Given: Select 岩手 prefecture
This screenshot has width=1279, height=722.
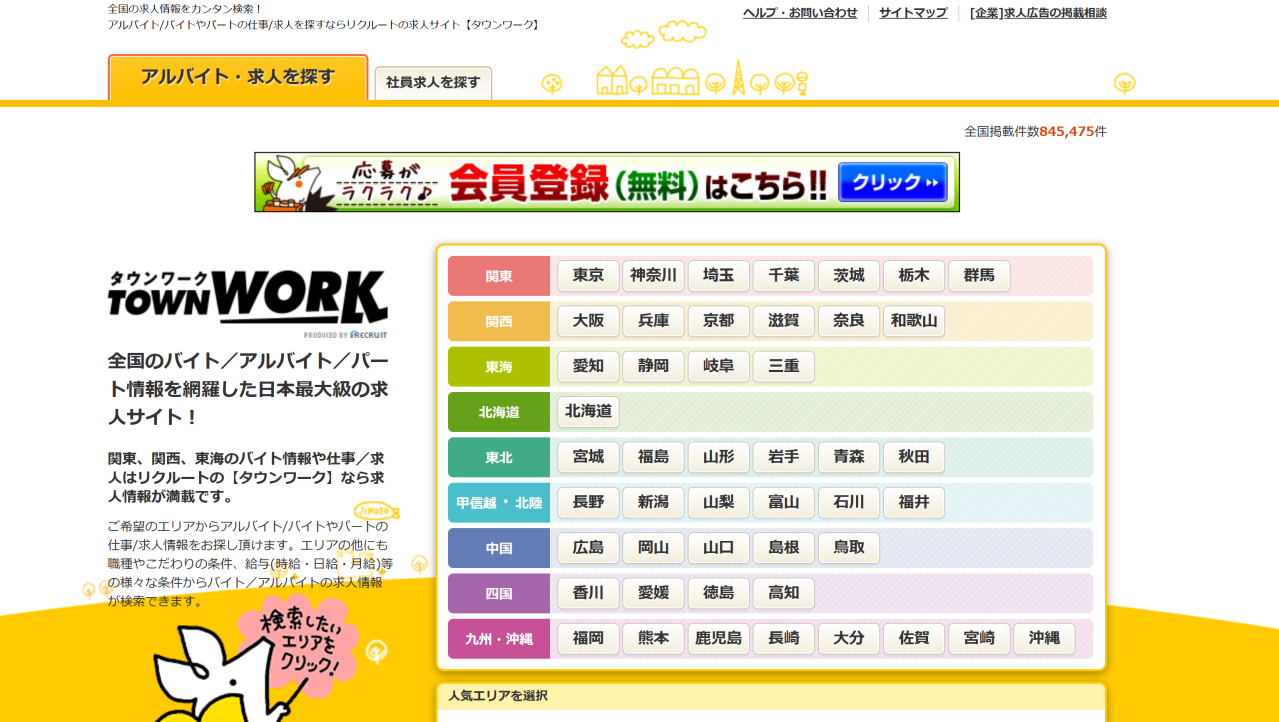Looking at the screenshot, I should coord(783,457).
